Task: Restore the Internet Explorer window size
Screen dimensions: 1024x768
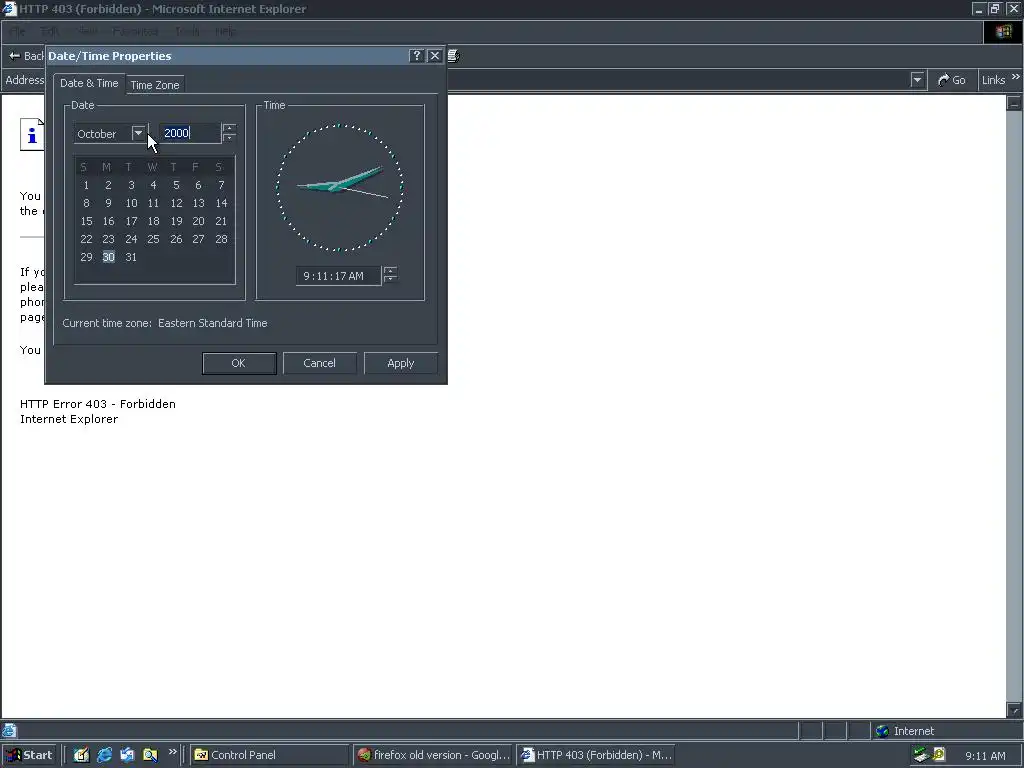Action: point(995,9)
